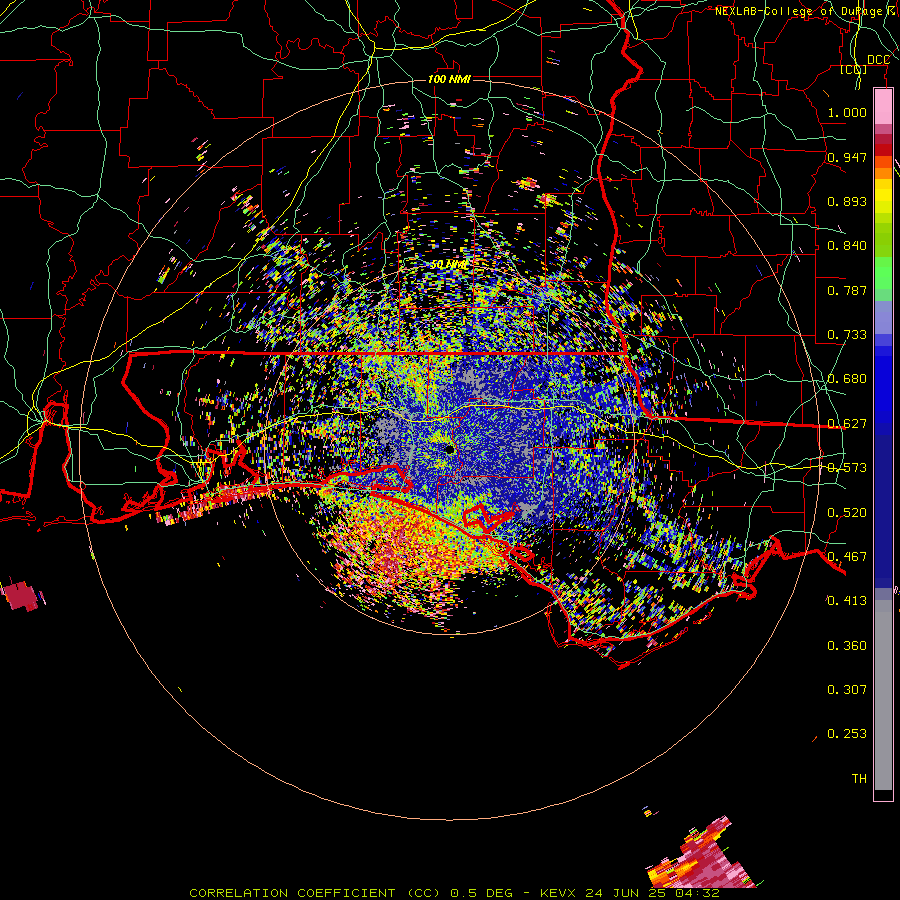
Task: Pick the orange segment of the color bar
Action: point(883,168)
